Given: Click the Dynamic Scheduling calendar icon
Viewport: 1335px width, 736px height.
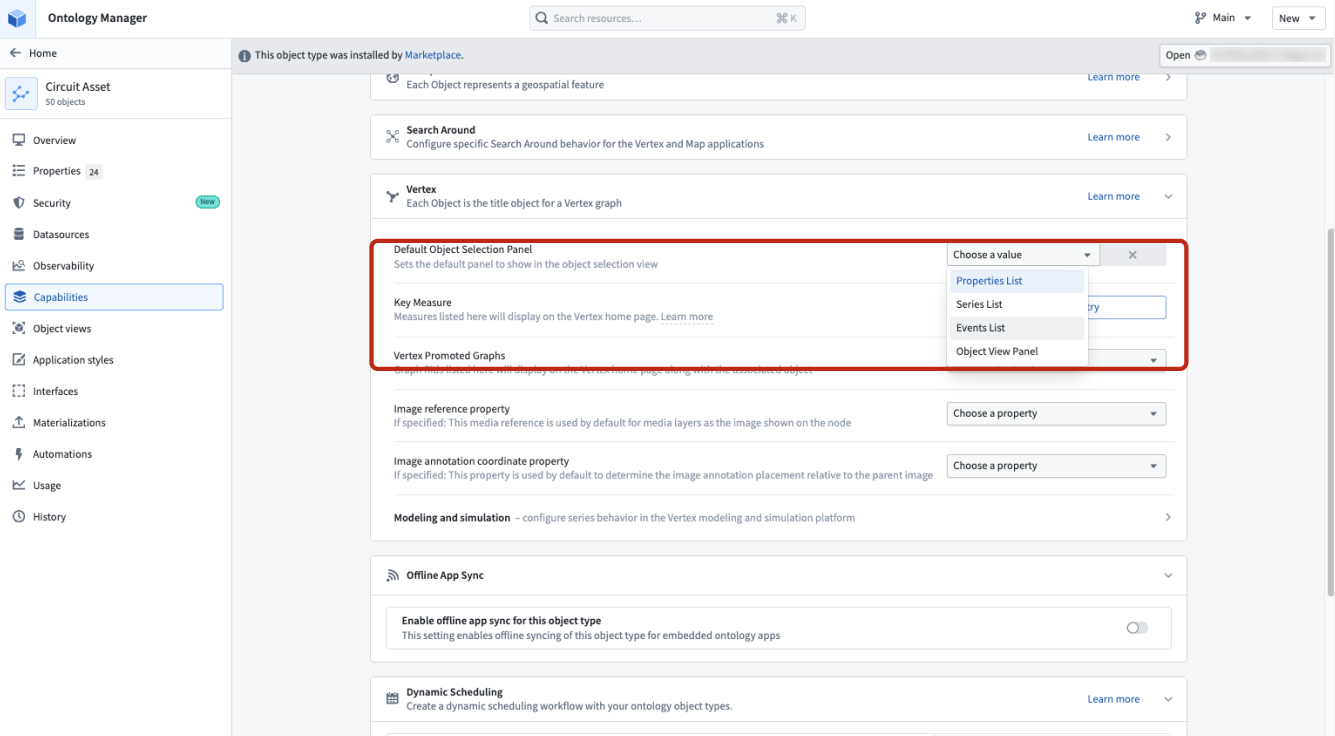Looking at the screenshot, I should click(392, 697).
